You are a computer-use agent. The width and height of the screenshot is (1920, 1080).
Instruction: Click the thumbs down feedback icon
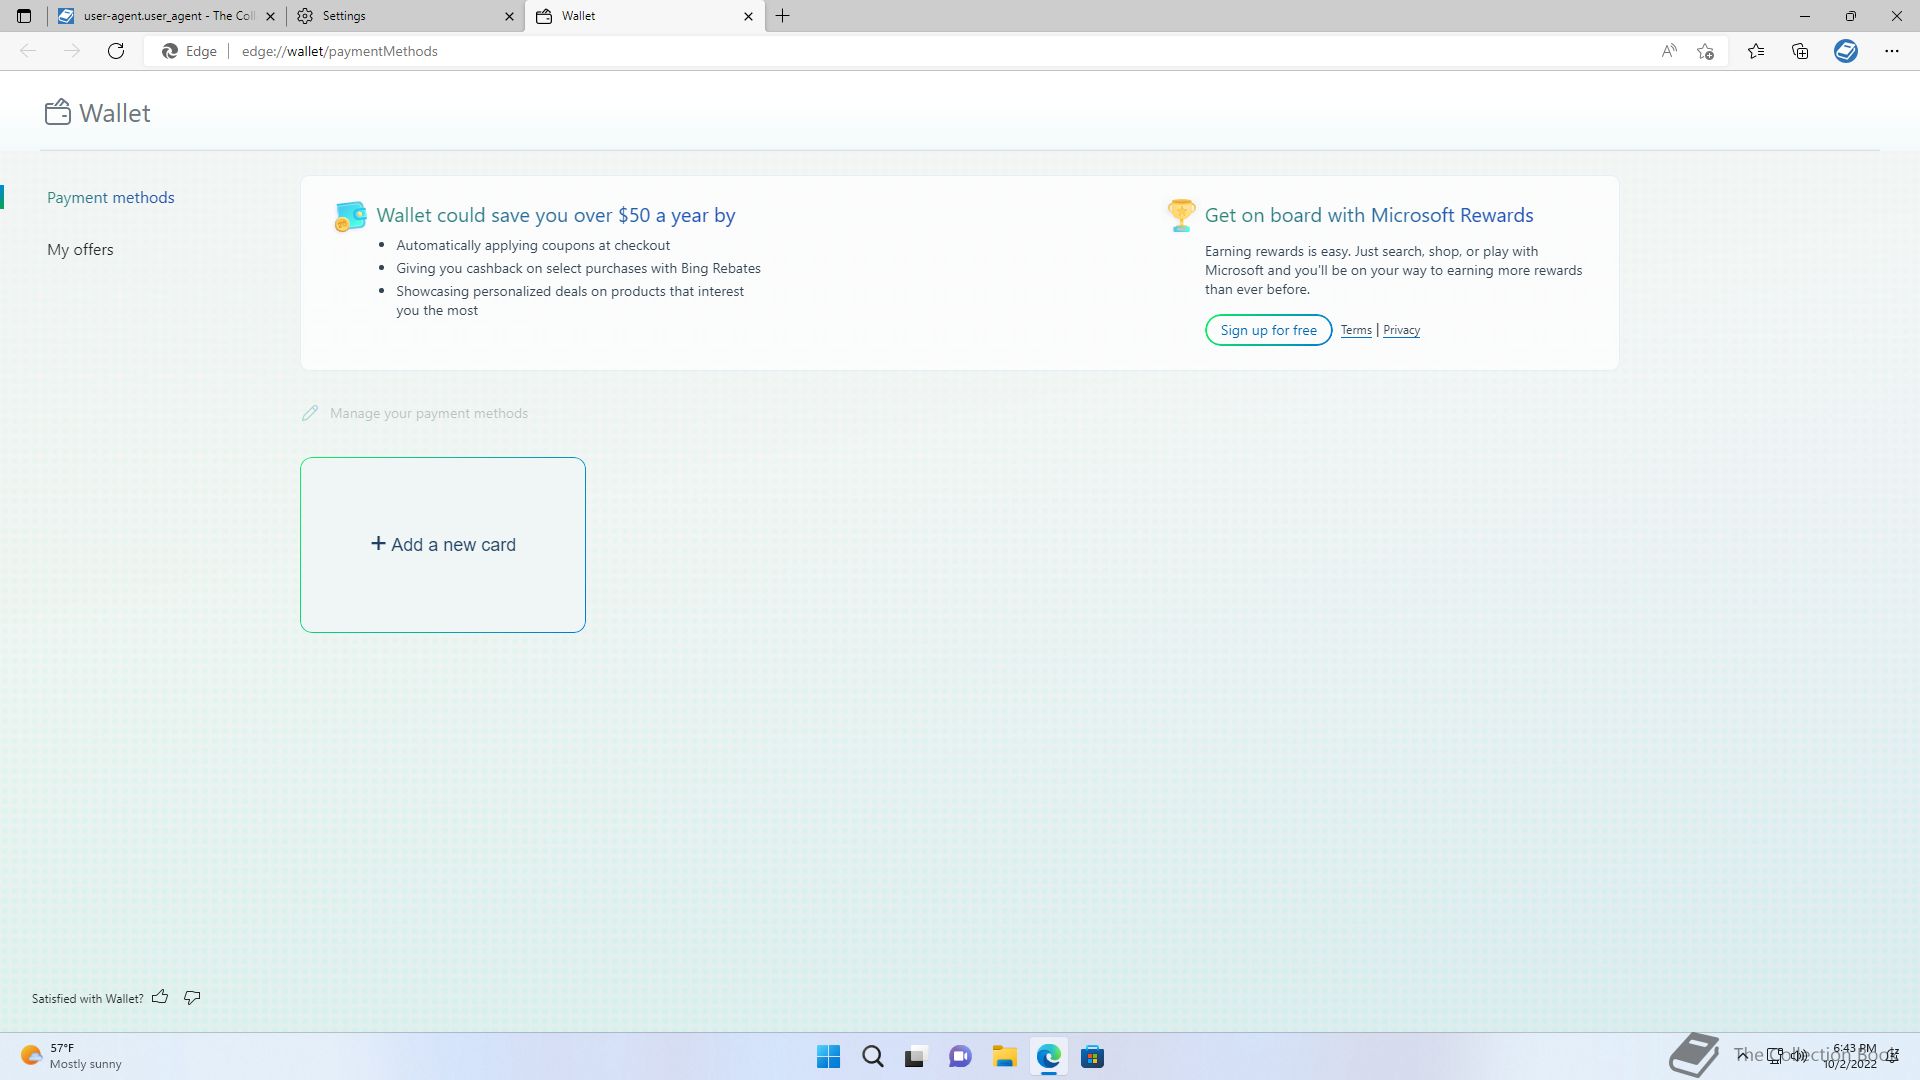click(192, 997)
